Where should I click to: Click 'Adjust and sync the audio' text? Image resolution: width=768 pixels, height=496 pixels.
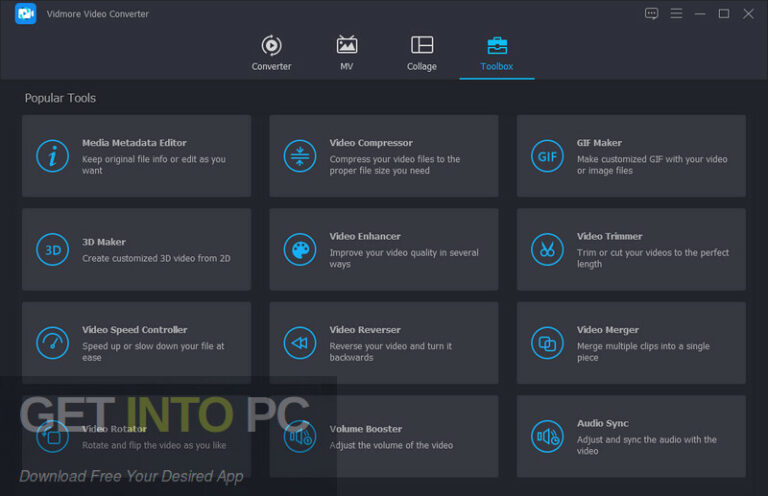coord(647,446)
